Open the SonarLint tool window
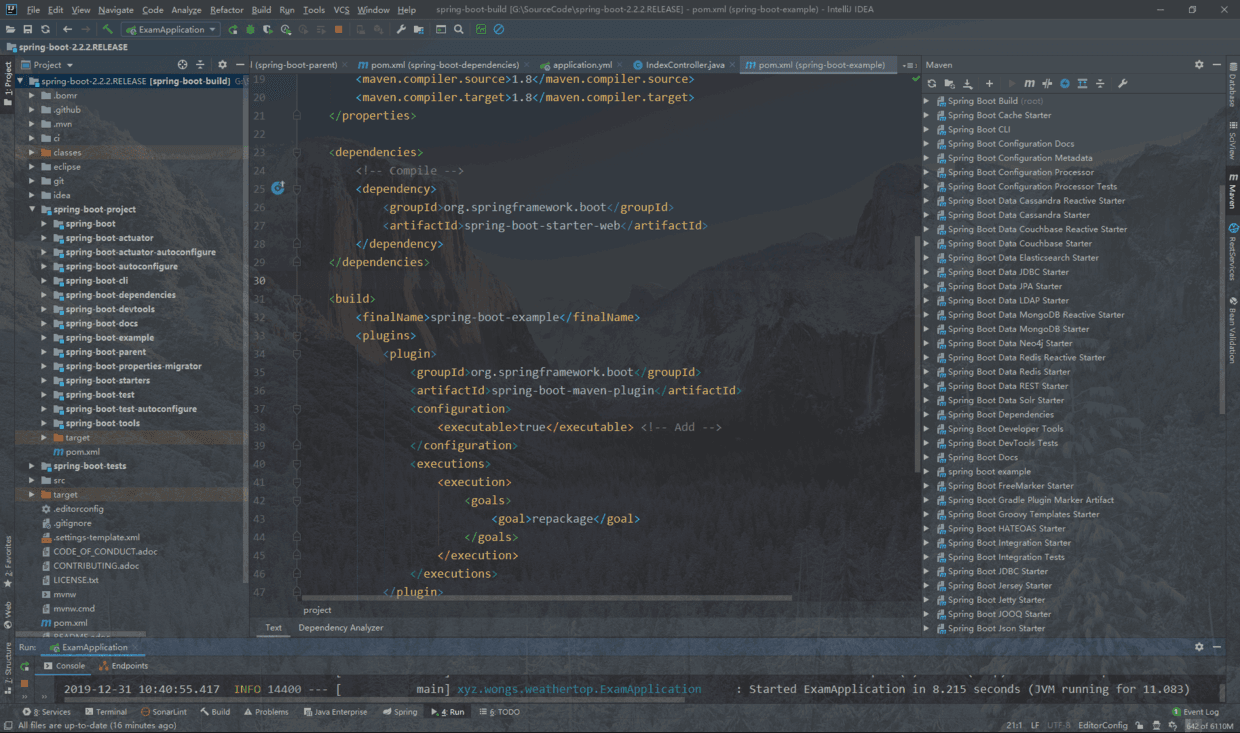 click(163, 712)
